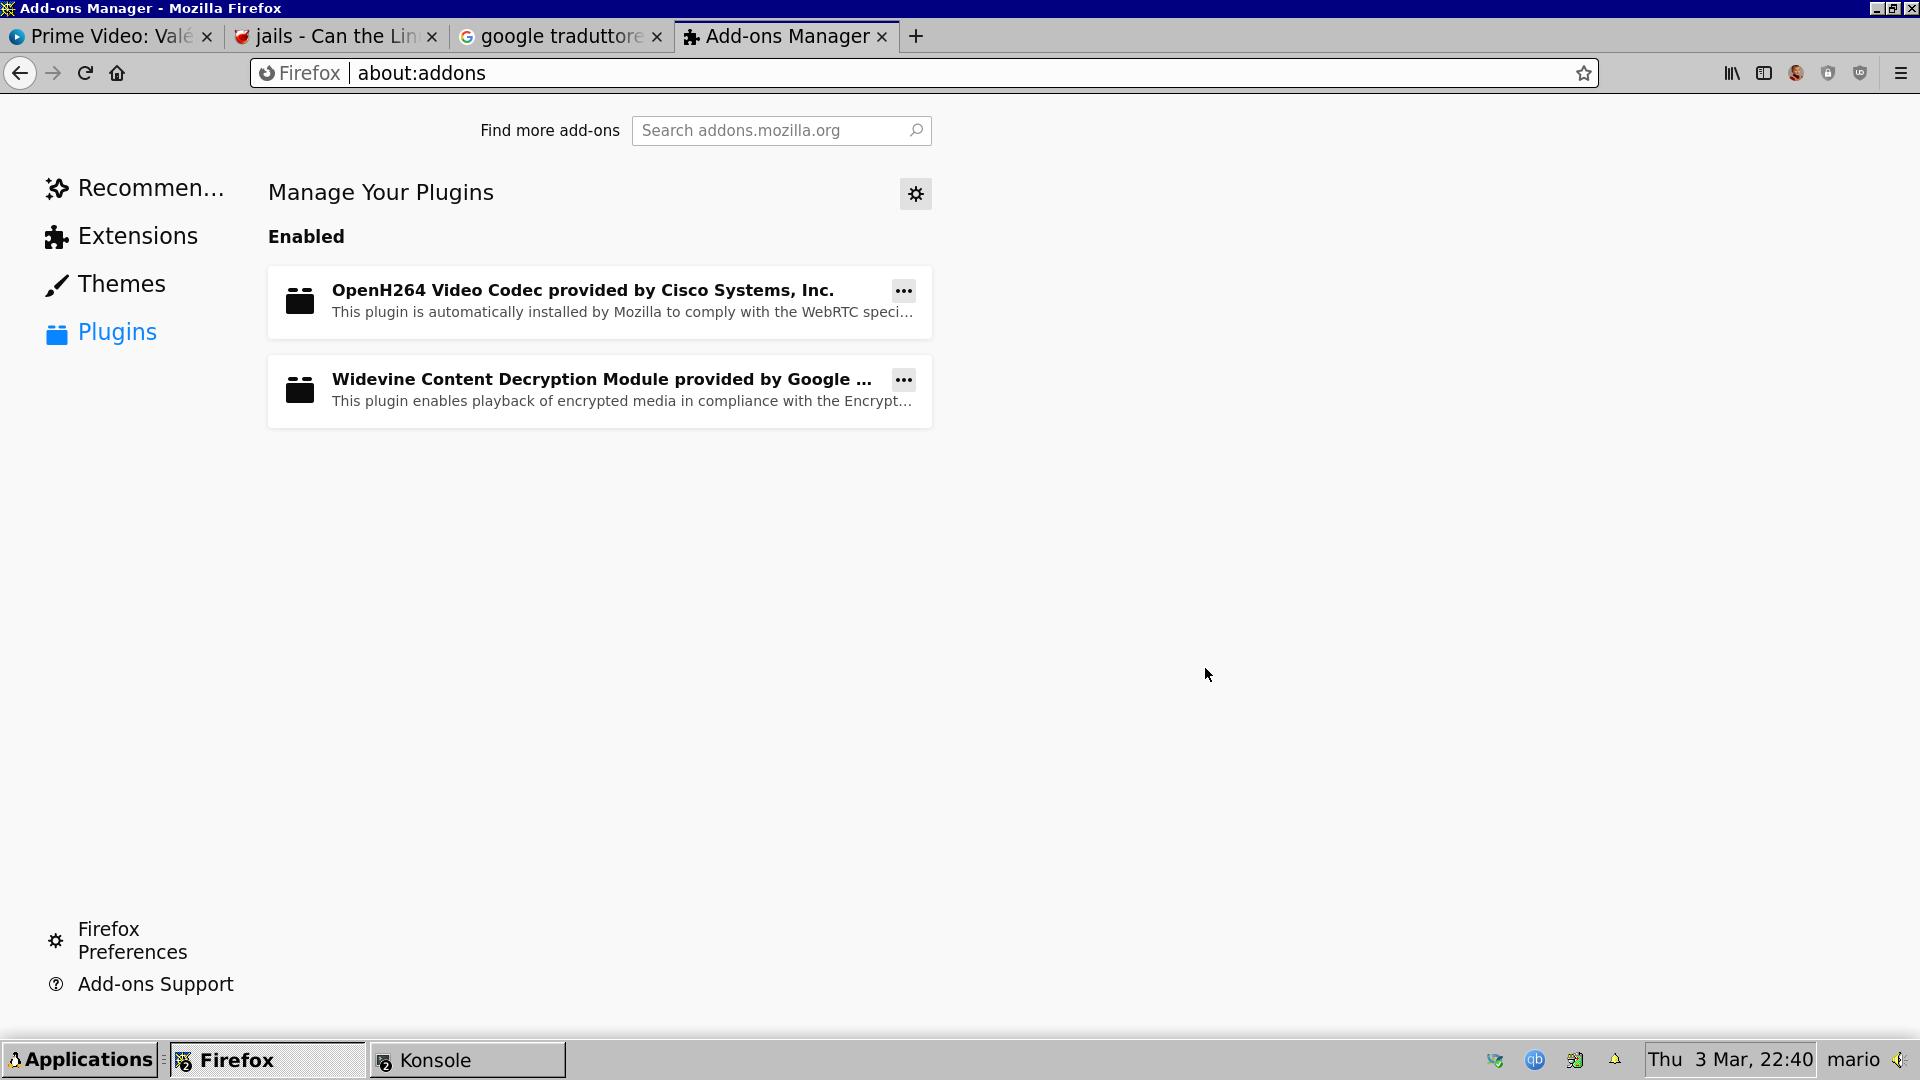Click the Applications taskbar button
The width and height of the screenshot is (1920, 1080).
click(x=80, y=1059)
